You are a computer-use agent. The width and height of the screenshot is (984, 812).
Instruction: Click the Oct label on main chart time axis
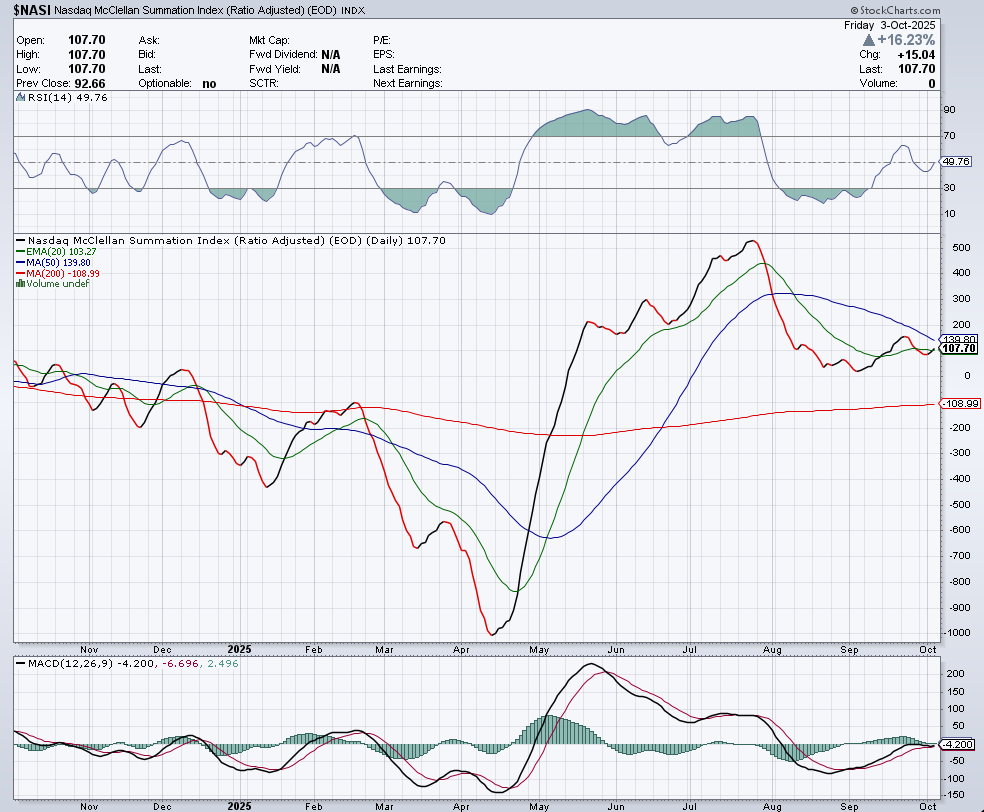coord(928,649)
